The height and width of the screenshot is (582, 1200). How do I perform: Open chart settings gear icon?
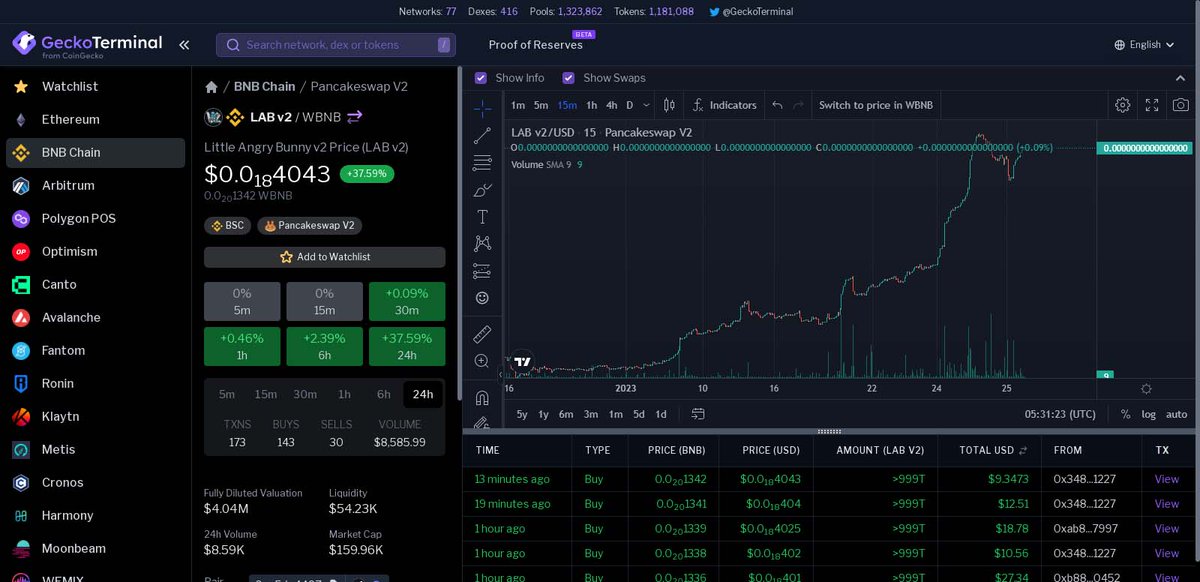pyautogui.click(x=1123, y=105)
